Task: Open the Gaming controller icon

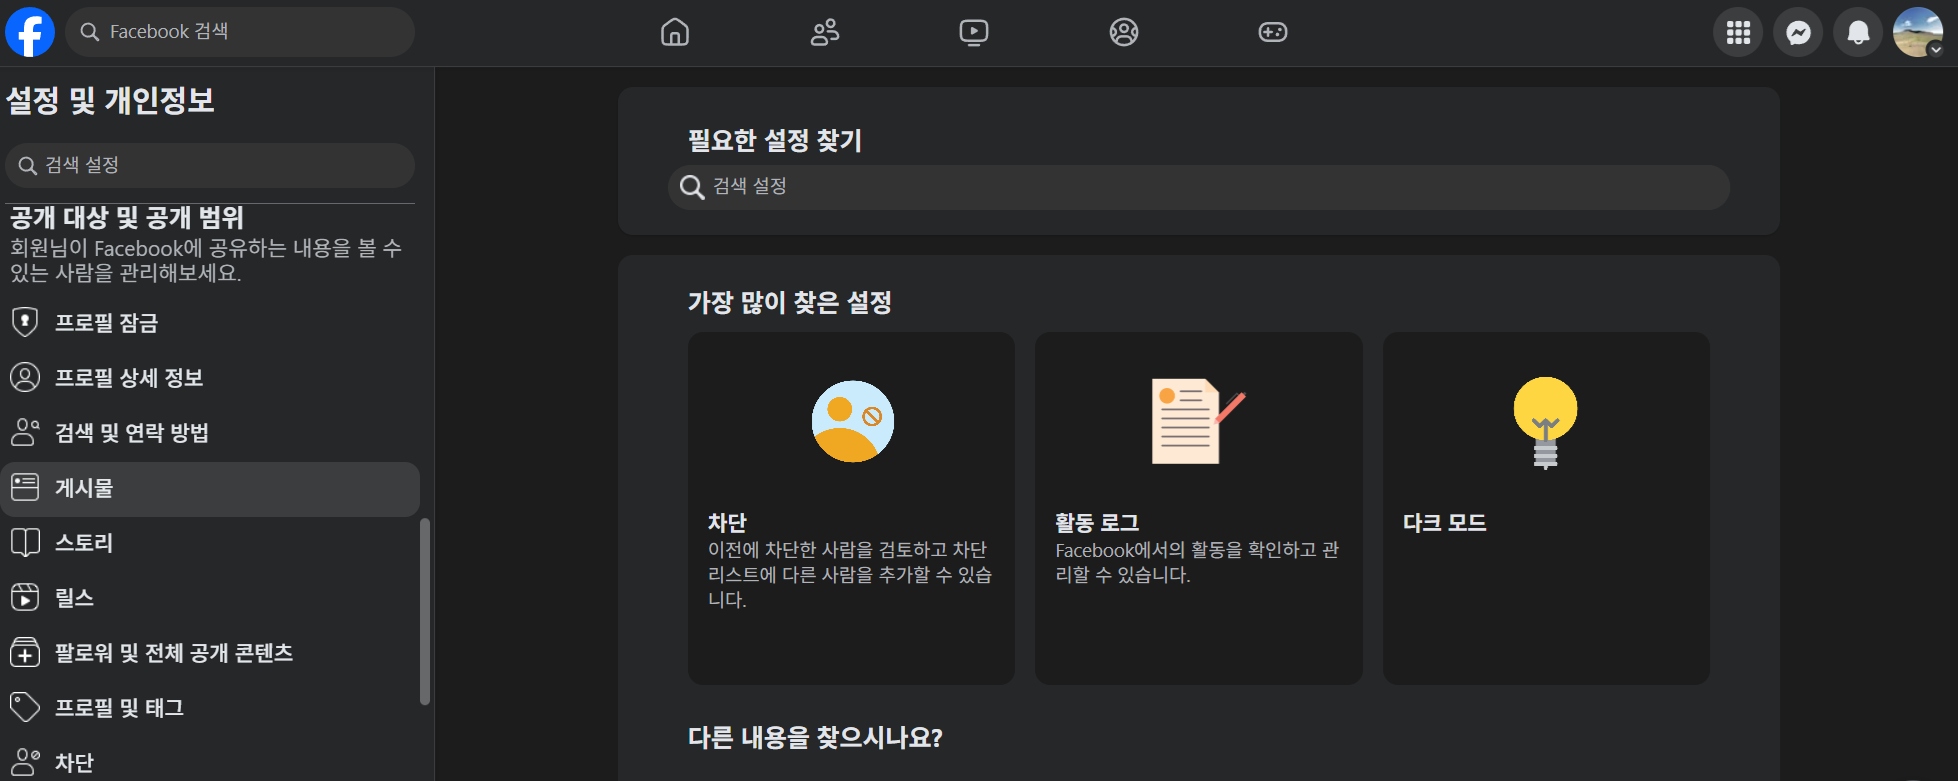Action: (x=1273, y=32)
